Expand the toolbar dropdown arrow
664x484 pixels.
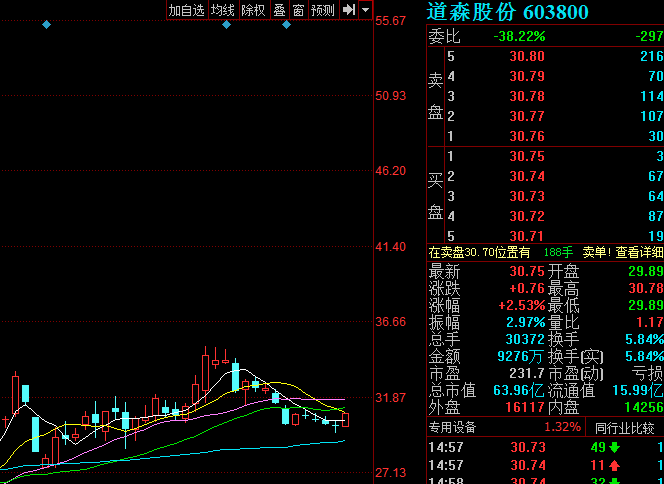(x=365, y=10)
